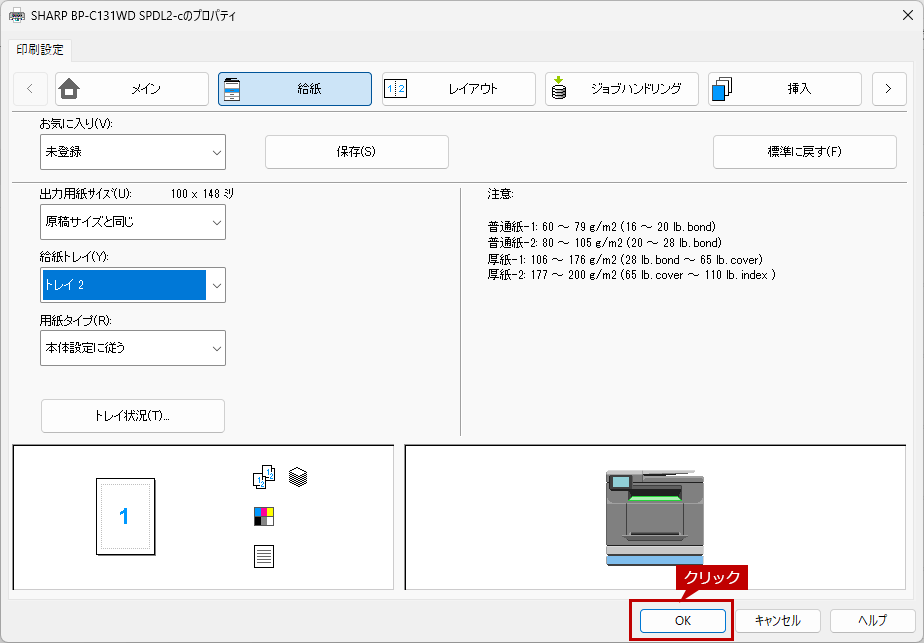This screenshot has width=924, height=643.
Task: Open the 出力用紙サイズ dropdown
Action: coord(133,222)
